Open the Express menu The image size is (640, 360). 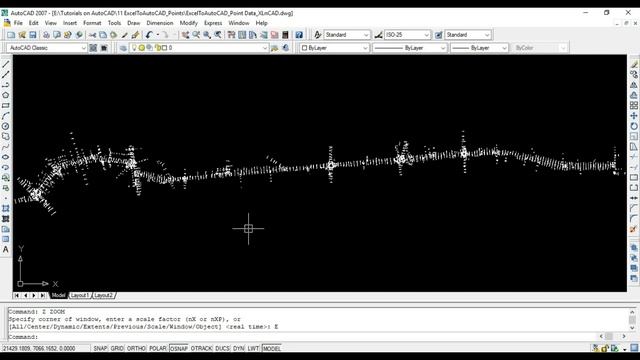coord(213,23)
